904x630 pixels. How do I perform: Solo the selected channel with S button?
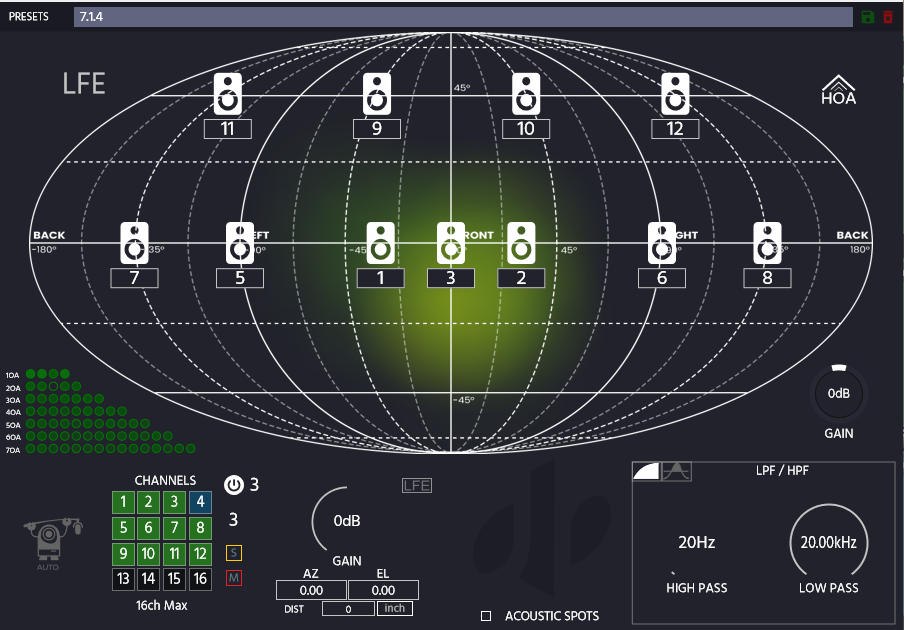tap(233, 553)
